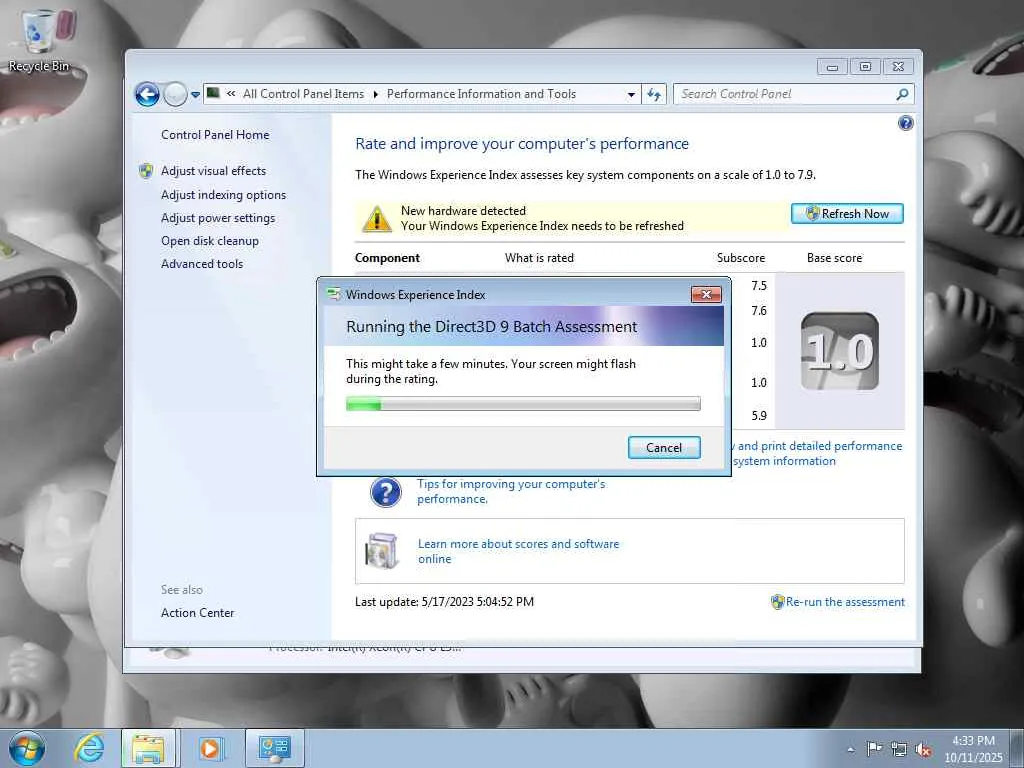1024x768 pixels.
Task: Go back with the blue back arrow
Action: coord(148,95)
